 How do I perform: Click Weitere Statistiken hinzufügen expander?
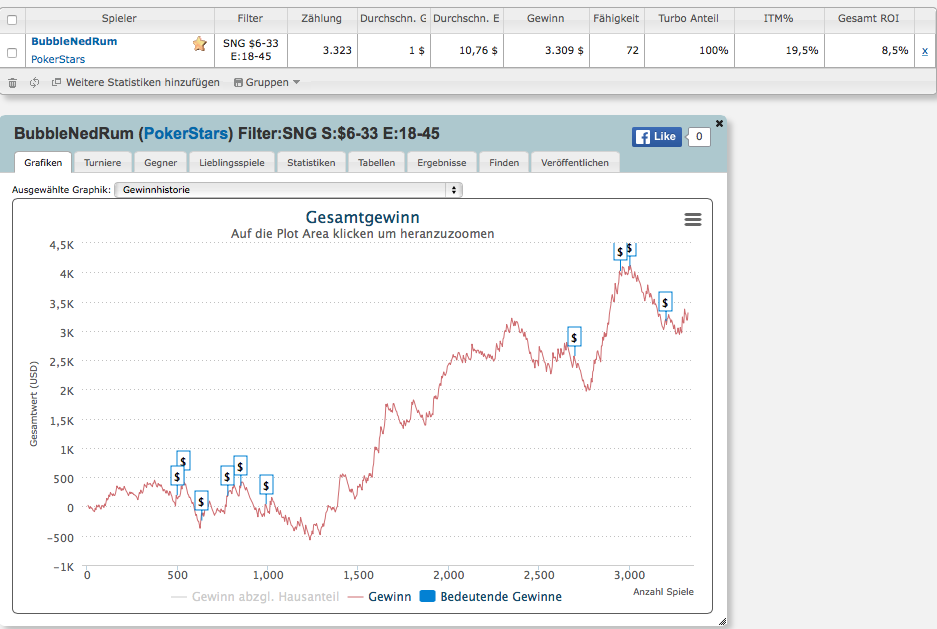coord(136,82)
